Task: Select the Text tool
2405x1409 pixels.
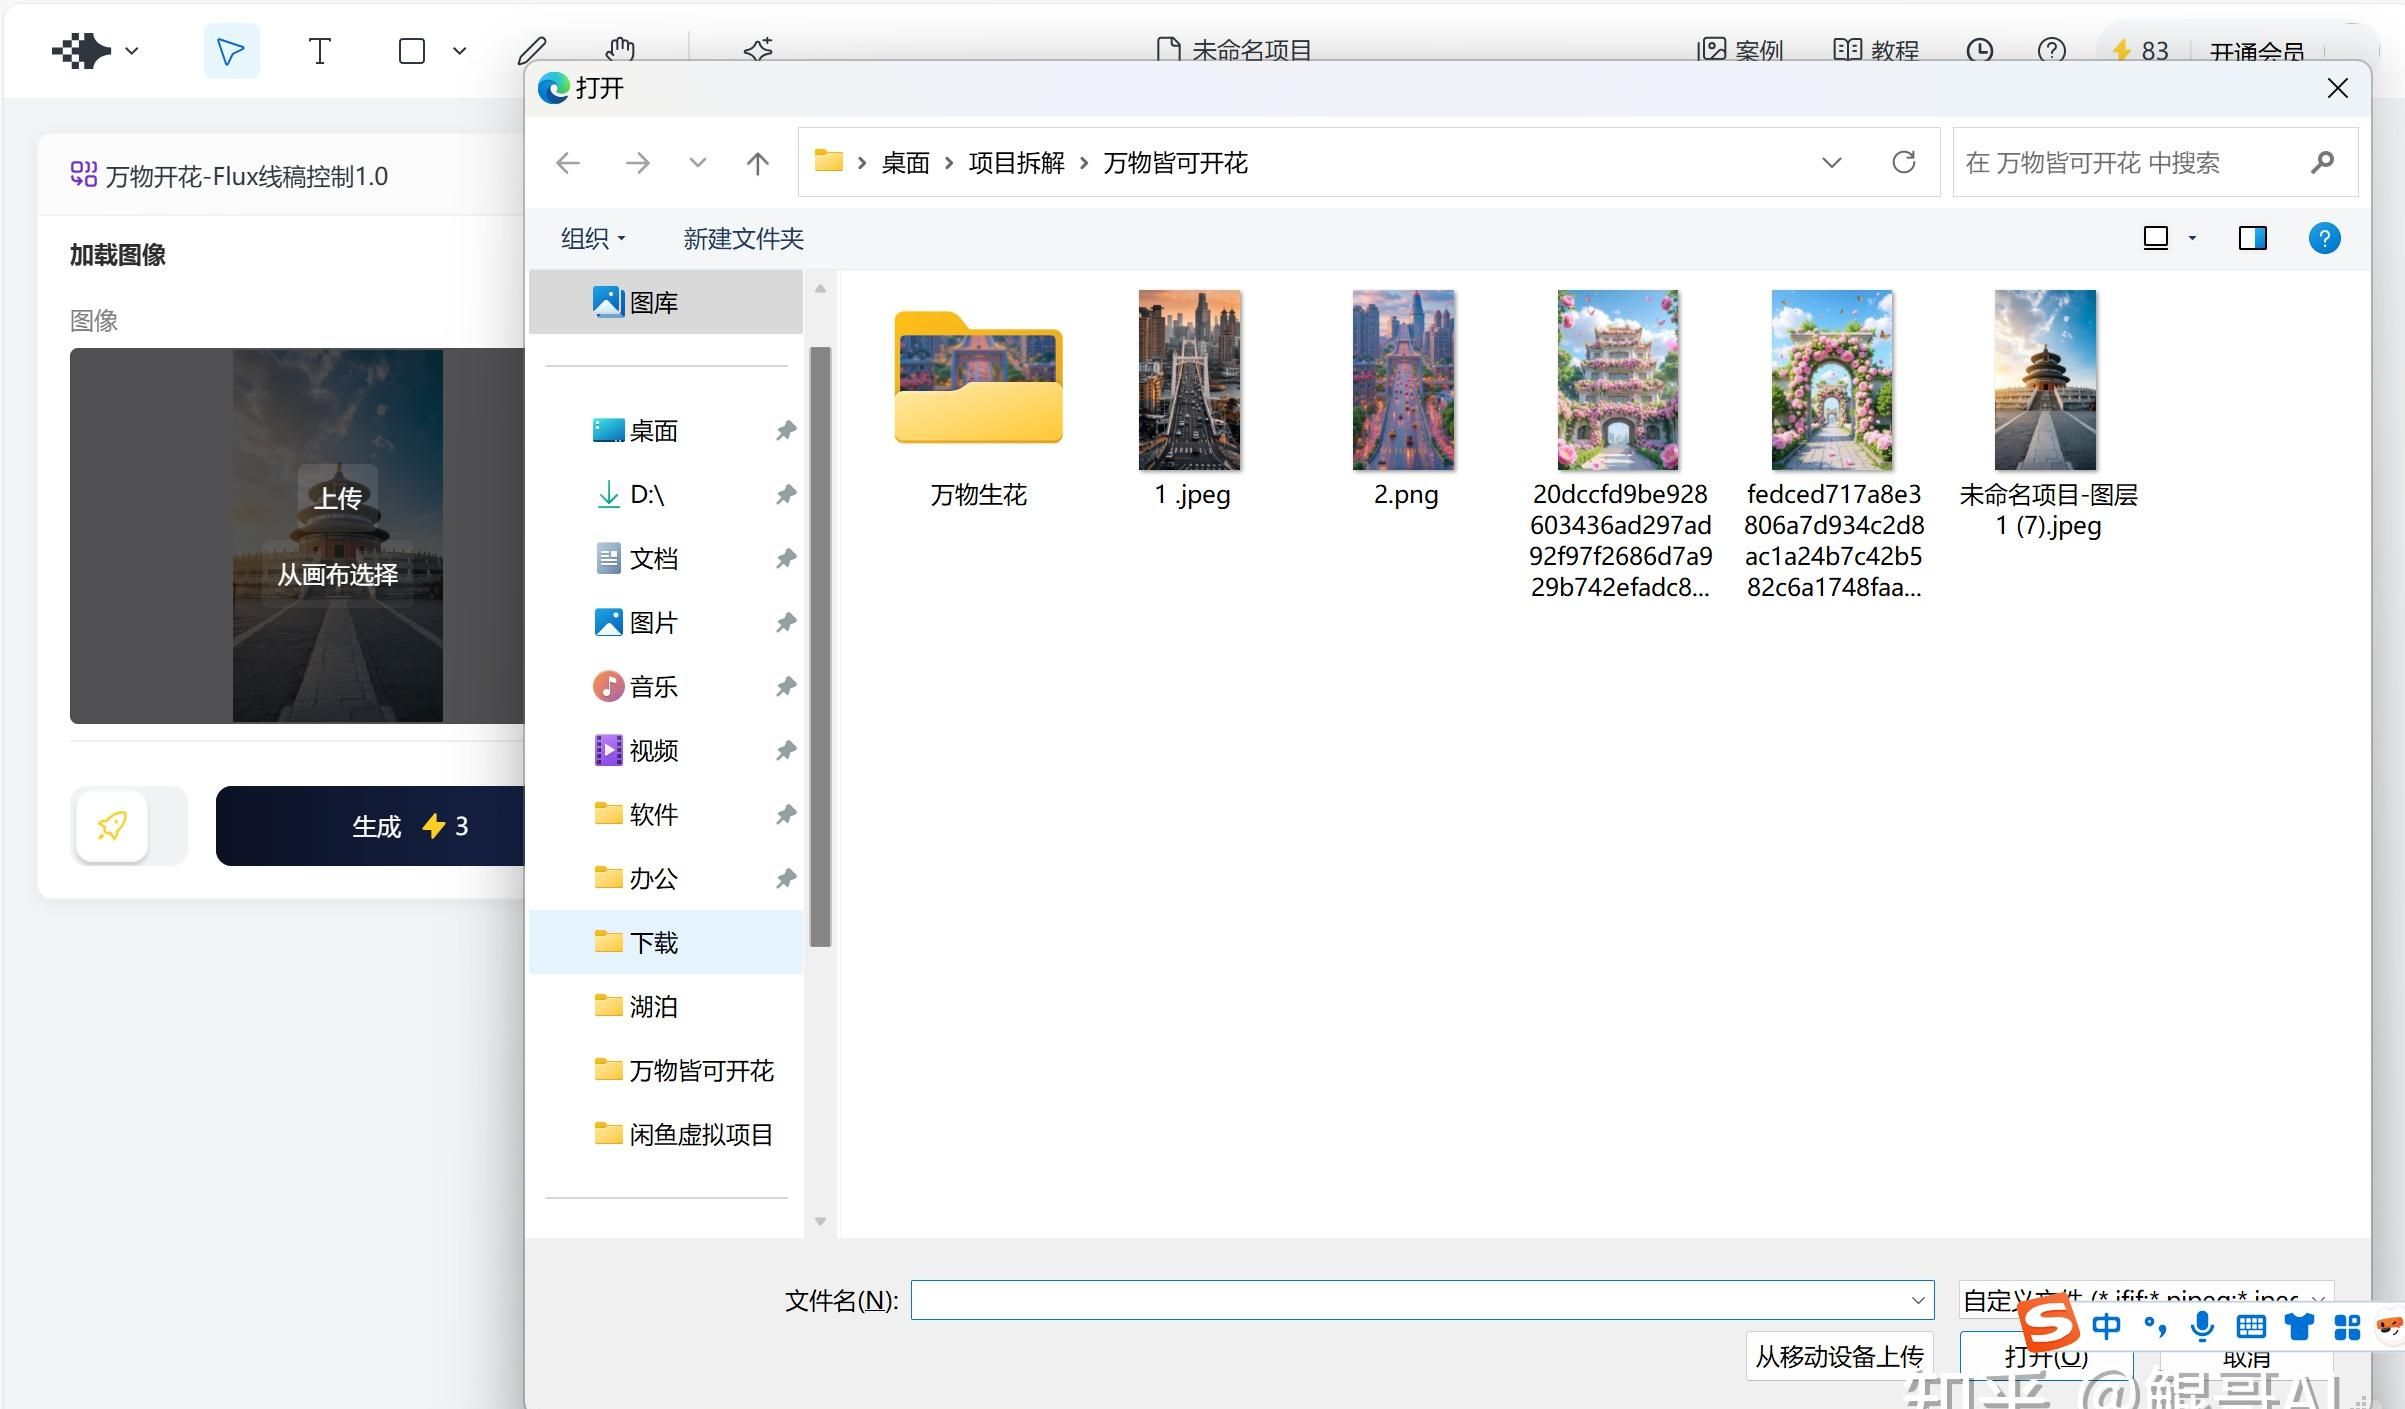Action: (x=319, y=51)
